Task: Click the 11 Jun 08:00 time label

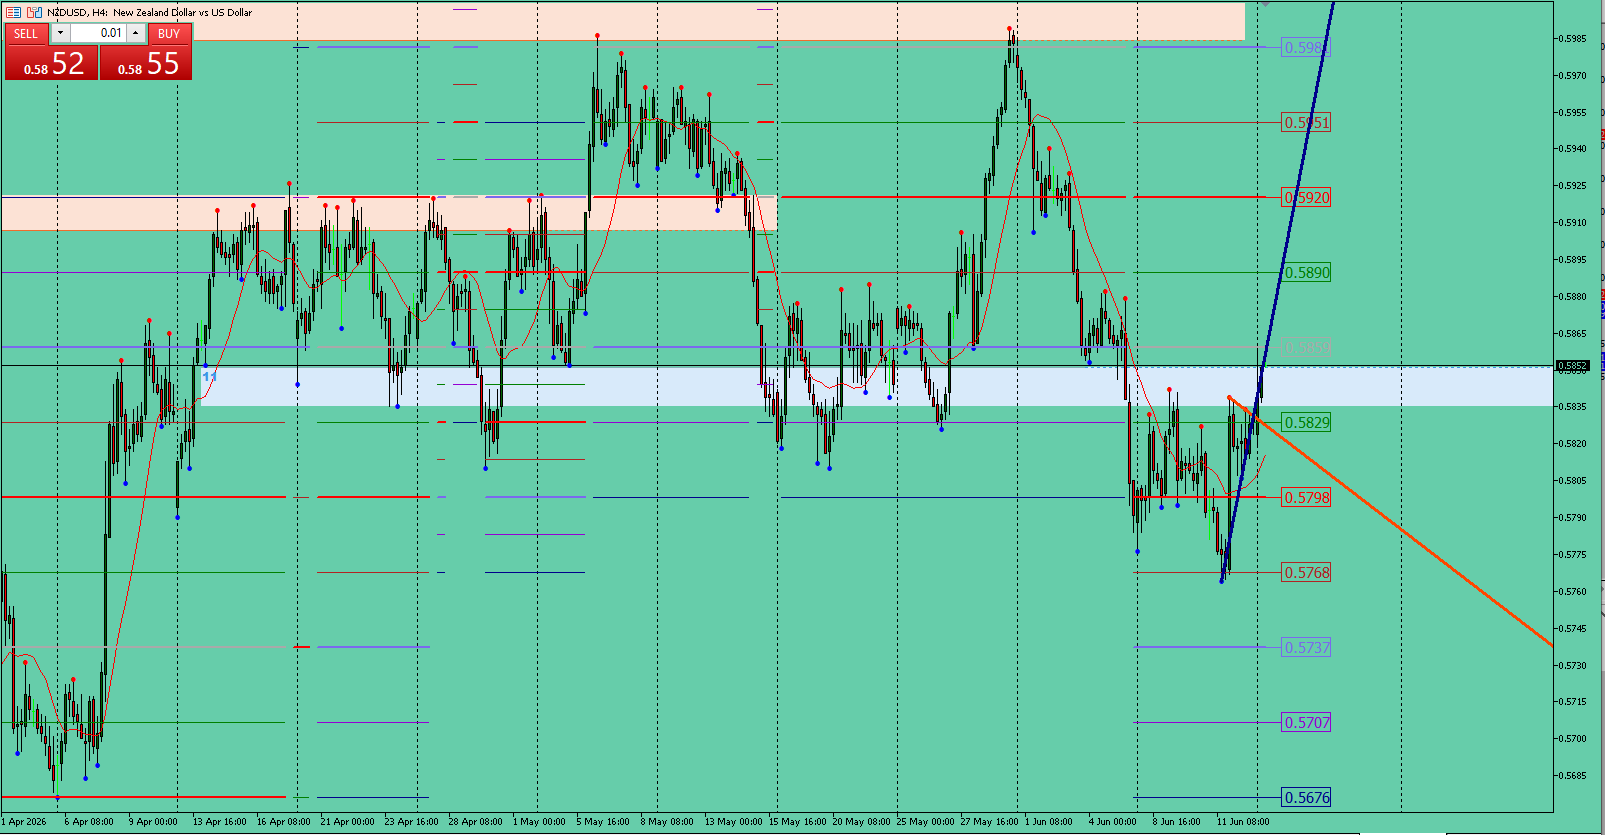Action: tap(1243, 822)
